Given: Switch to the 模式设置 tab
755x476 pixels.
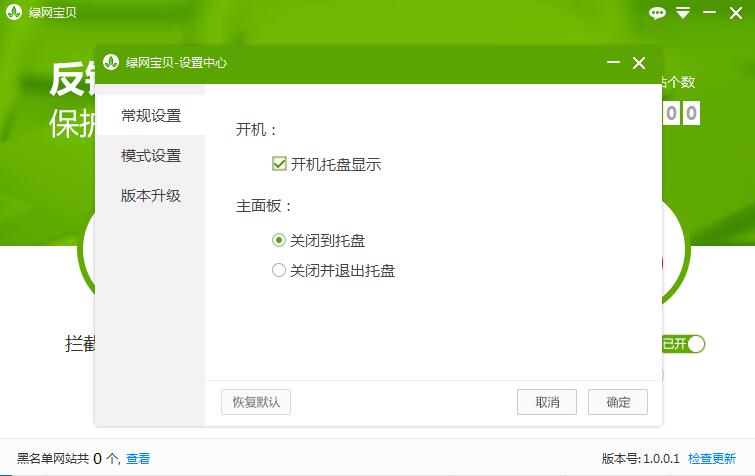Looking at the screenshot, I should (x=150, y=155).
